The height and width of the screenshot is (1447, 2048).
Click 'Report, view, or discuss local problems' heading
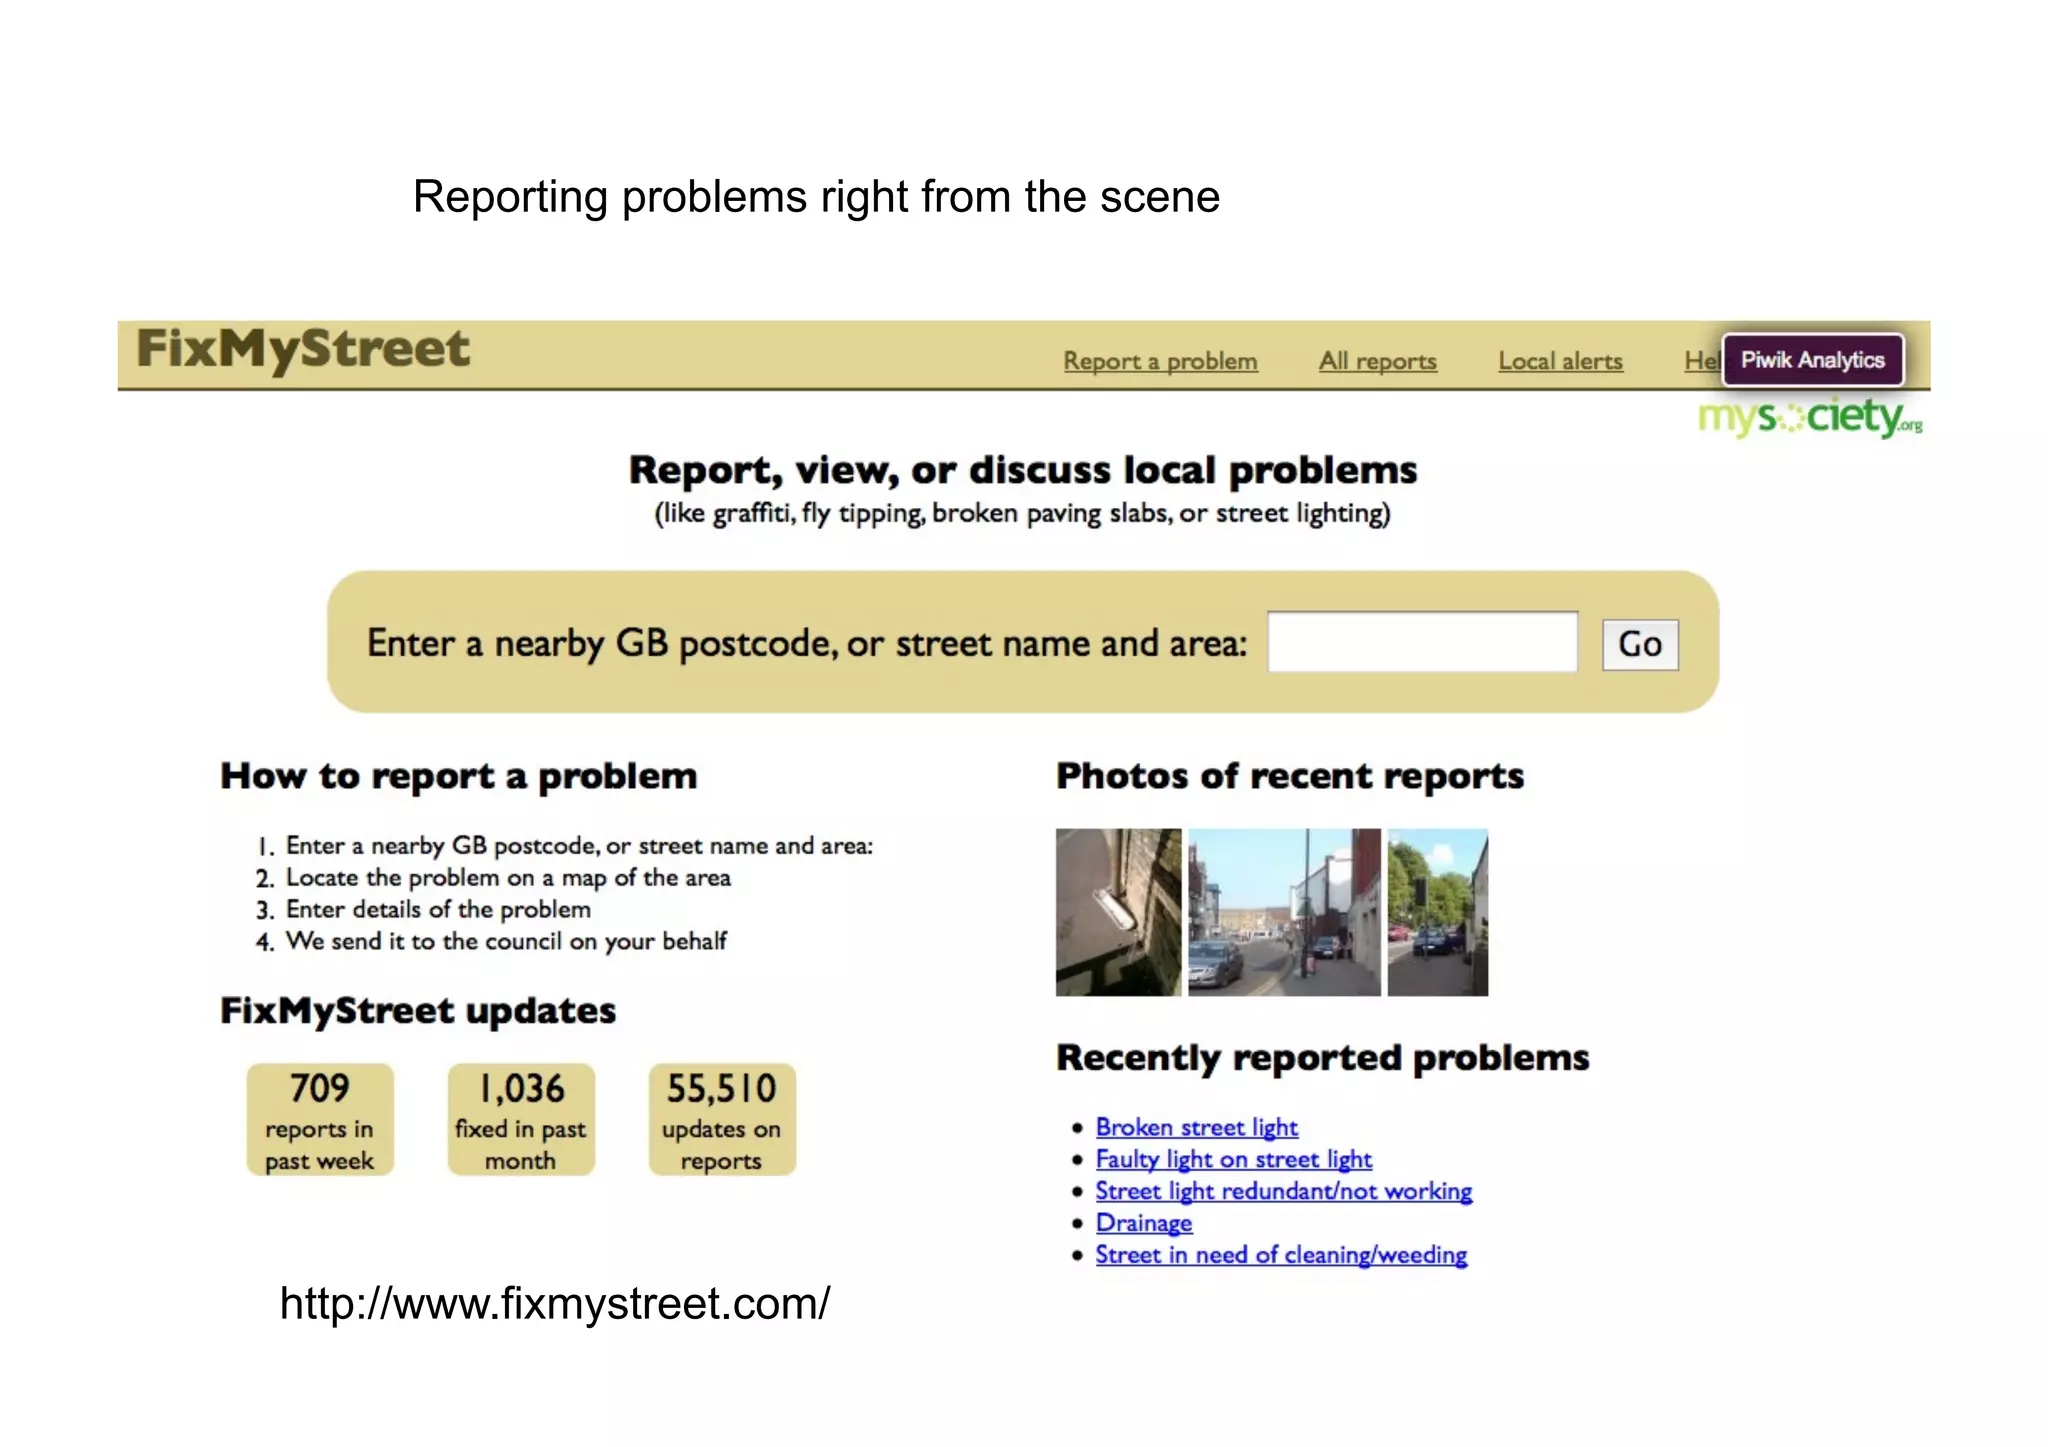coord(1023,470)
